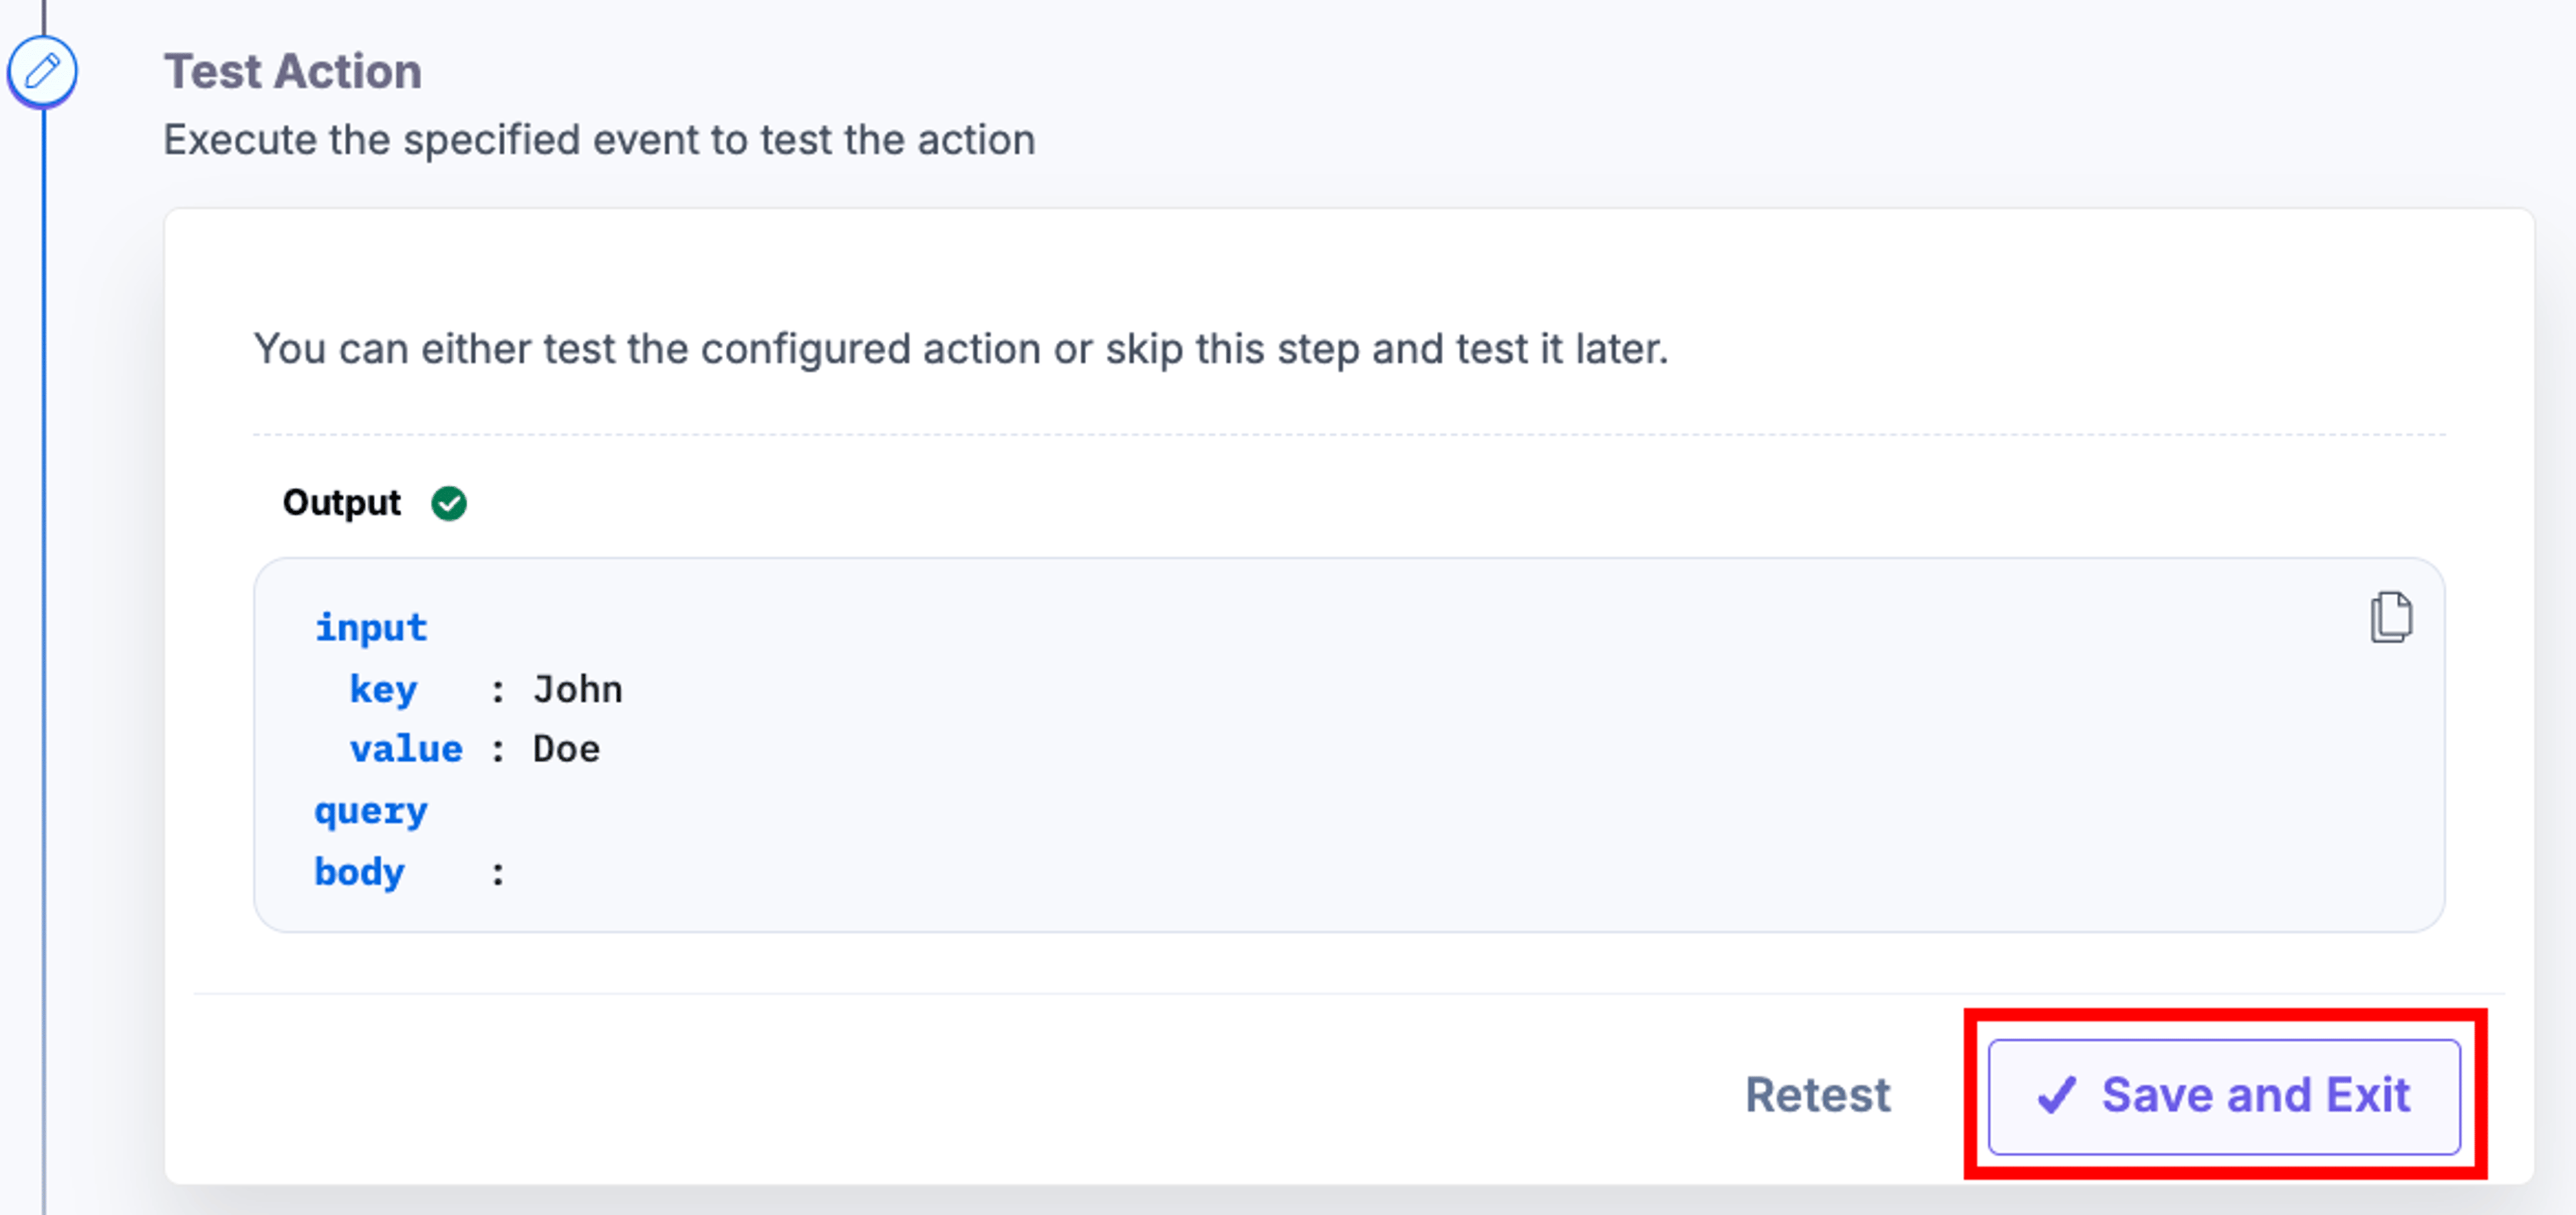
Task: Click the checkmark icon inside Save and Exit
Action: point(2057,1095)
